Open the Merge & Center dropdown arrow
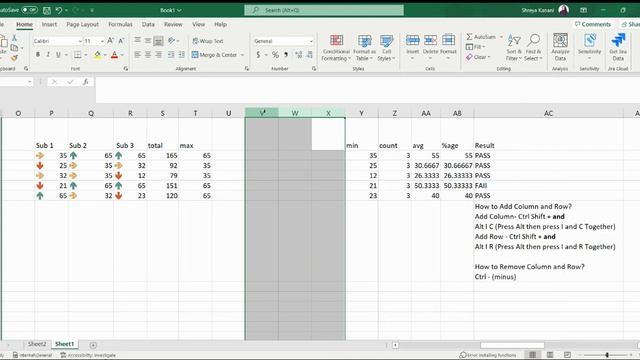 (x=243, y=55)
